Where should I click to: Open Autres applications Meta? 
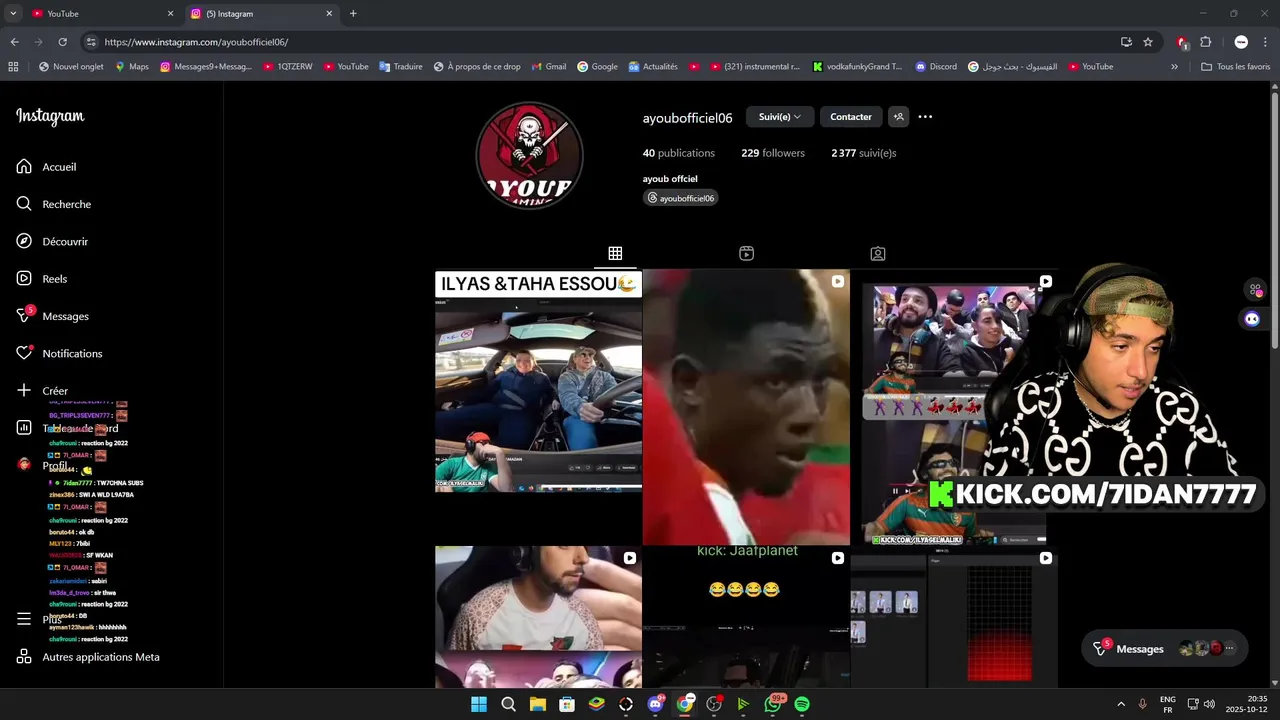coord(87,657)
